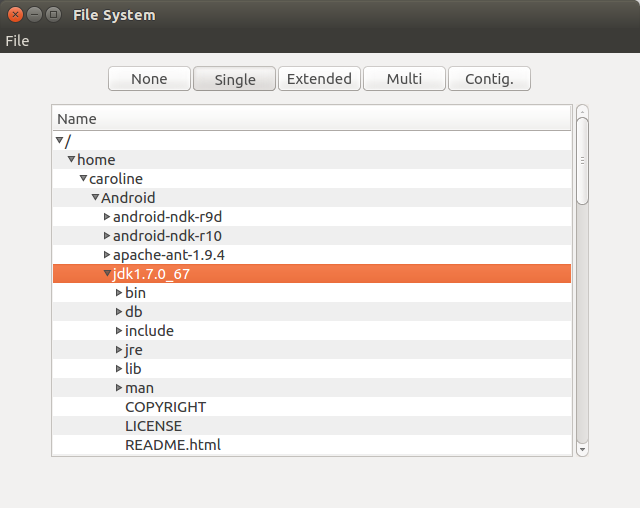Activate Contig. selection mode
This screenshot has width=640, height=508.
point(489,79)
